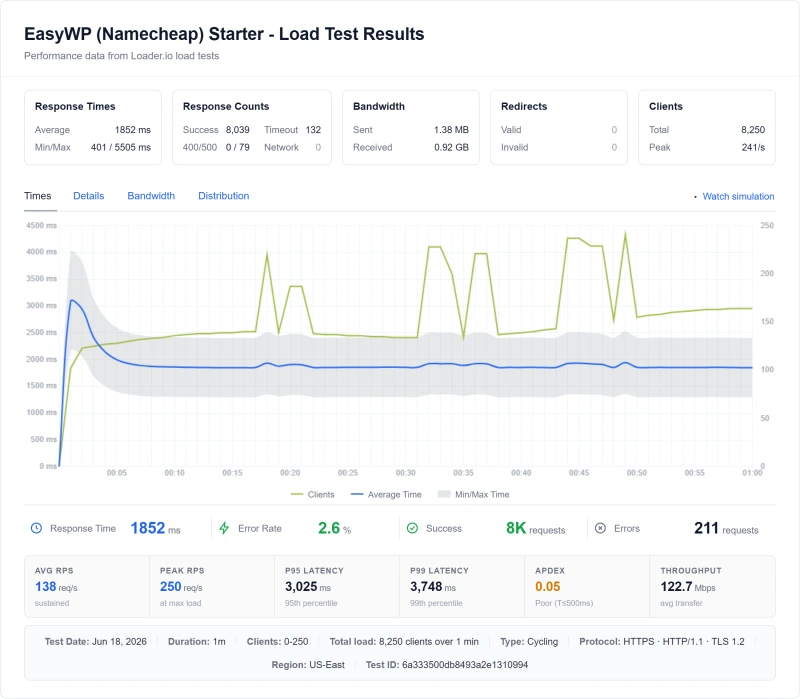The height and width of the screenshot is (699, 800).
Task: Click the Response Times card heading
Action: [75, 106]
